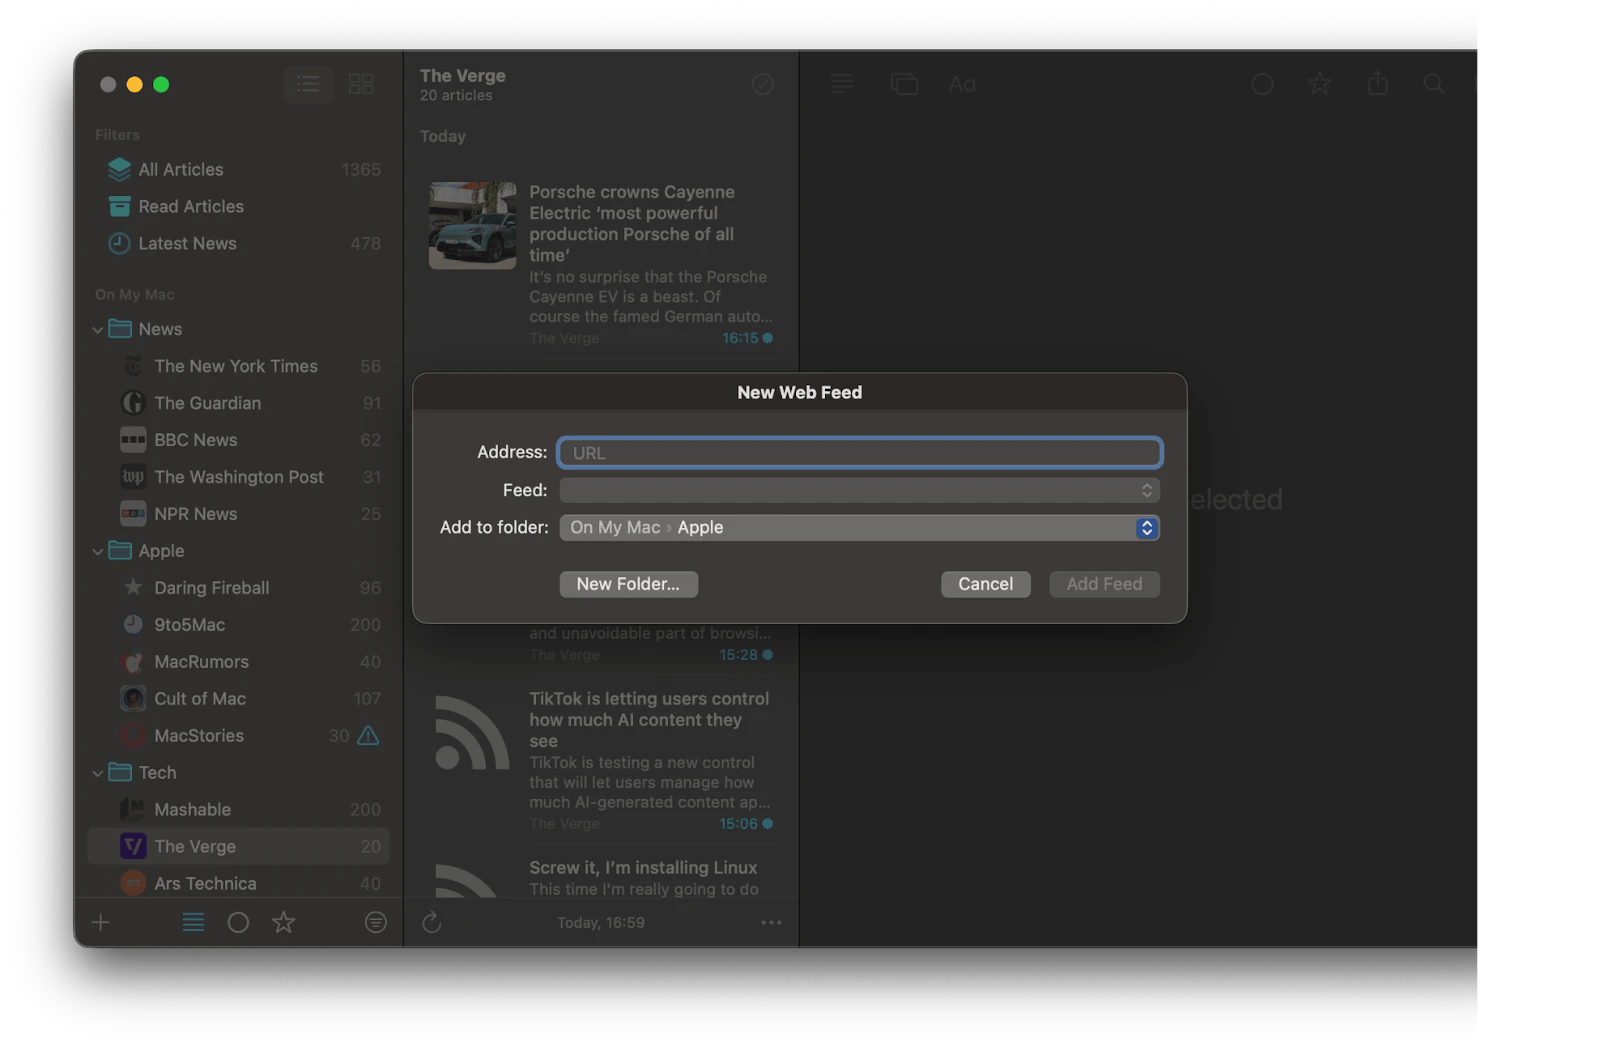Toggle the sidebar list view mode
Screen dimensions: 1600x1045
coord(307,84)
